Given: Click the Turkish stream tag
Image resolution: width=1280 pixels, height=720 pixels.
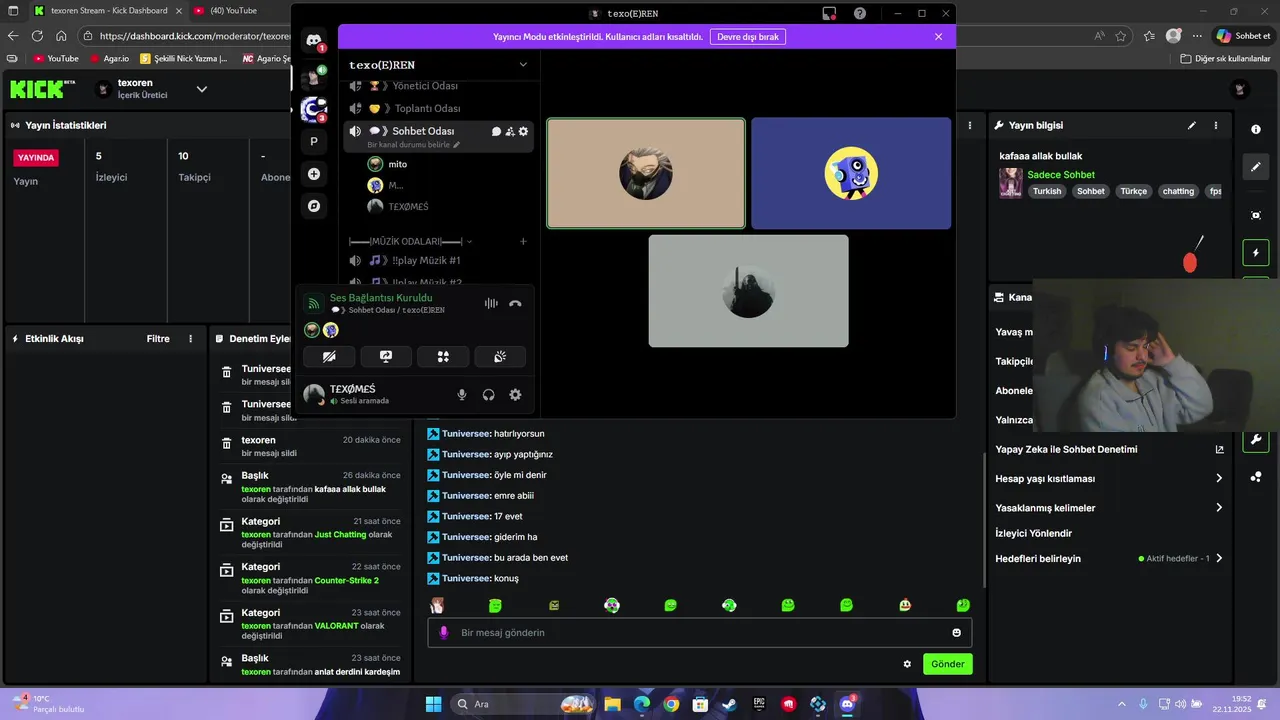Looking at the screenshot, I should pos(1047,191).
